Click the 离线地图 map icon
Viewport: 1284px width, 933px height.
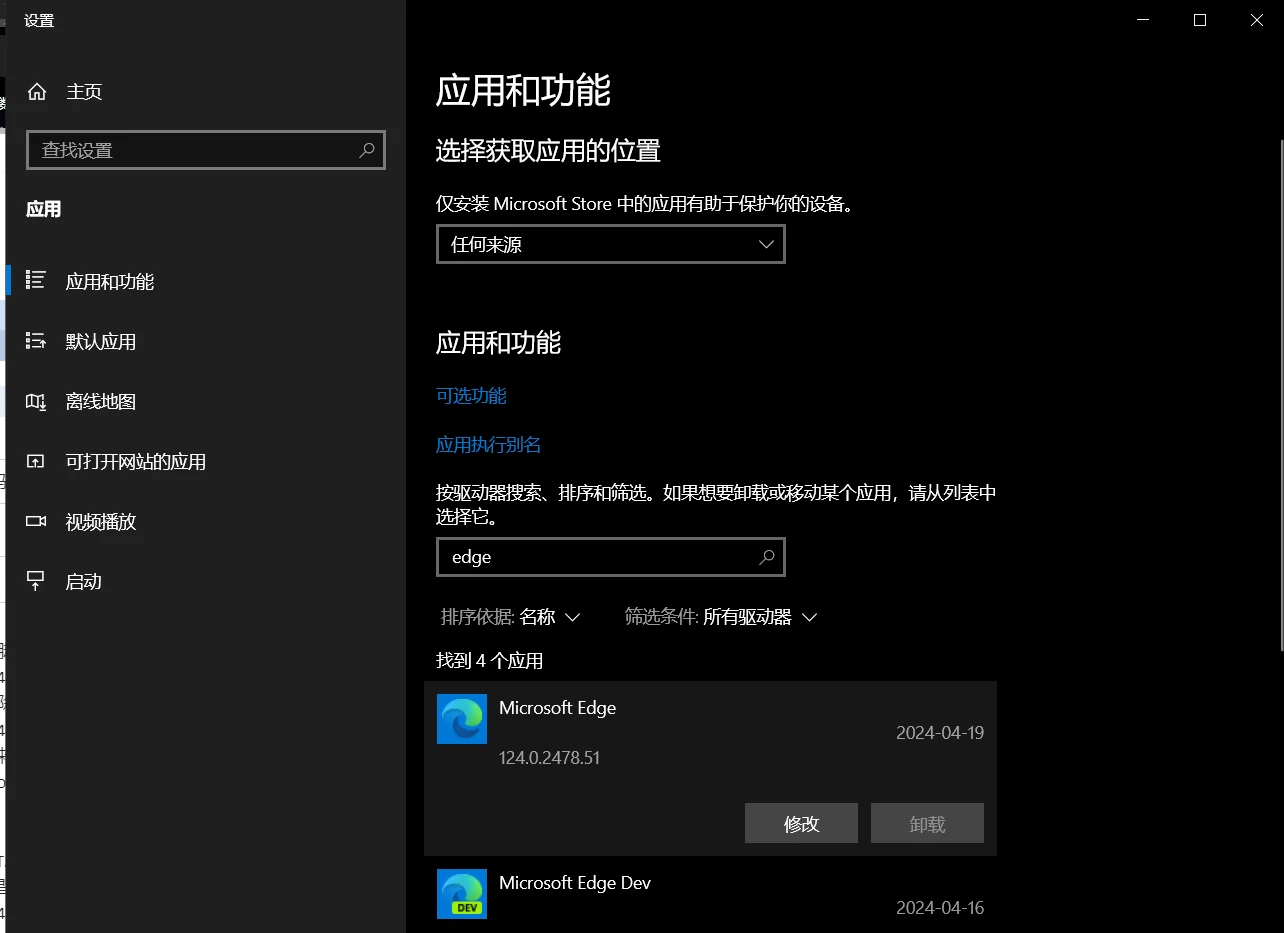pos(36,401)
